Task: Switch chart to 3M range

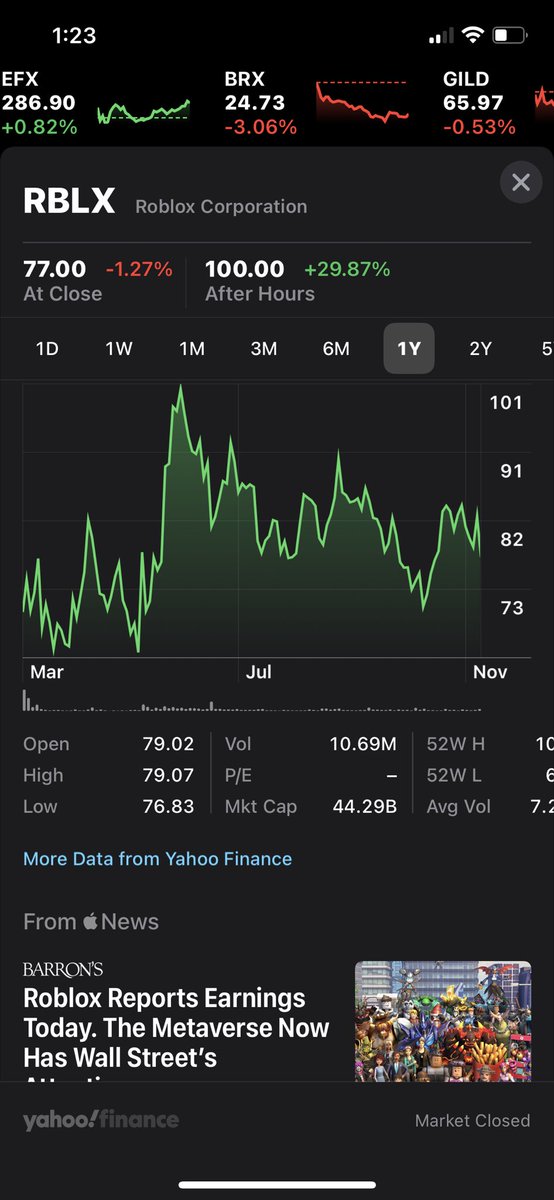Action: (x=264, y=349)
